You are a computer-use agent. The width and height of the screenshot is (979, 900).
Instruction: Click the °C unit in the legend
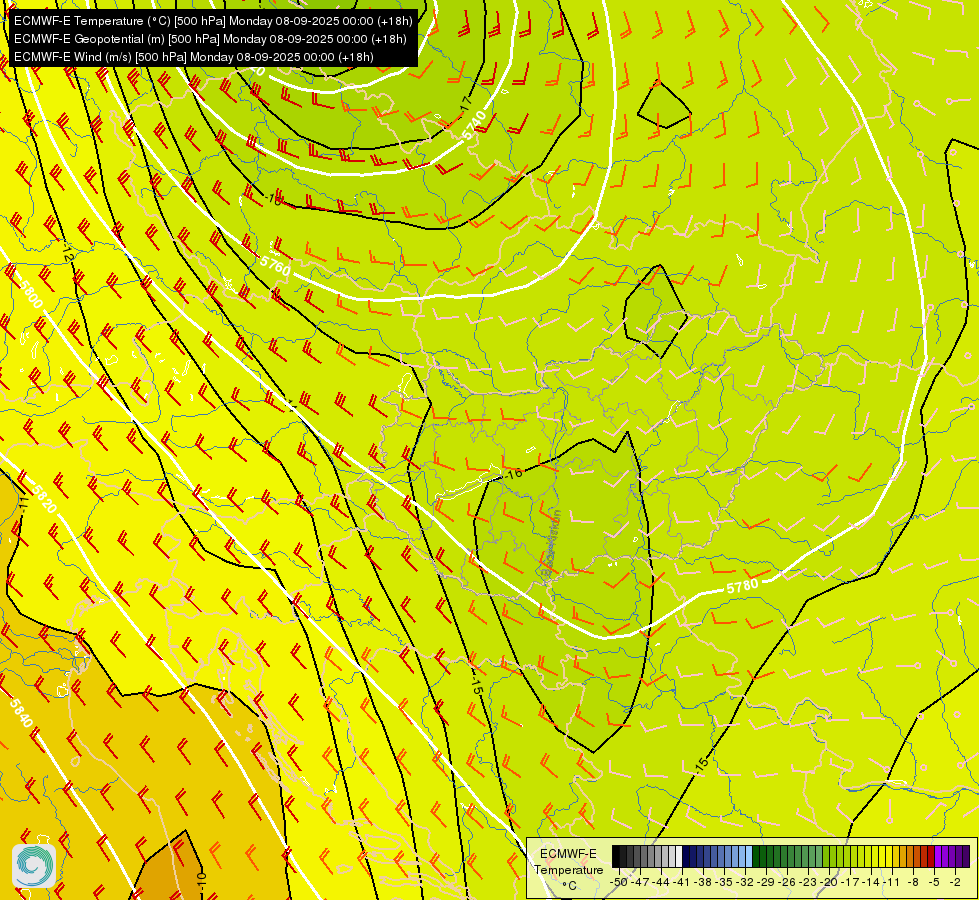coord(569,886)
